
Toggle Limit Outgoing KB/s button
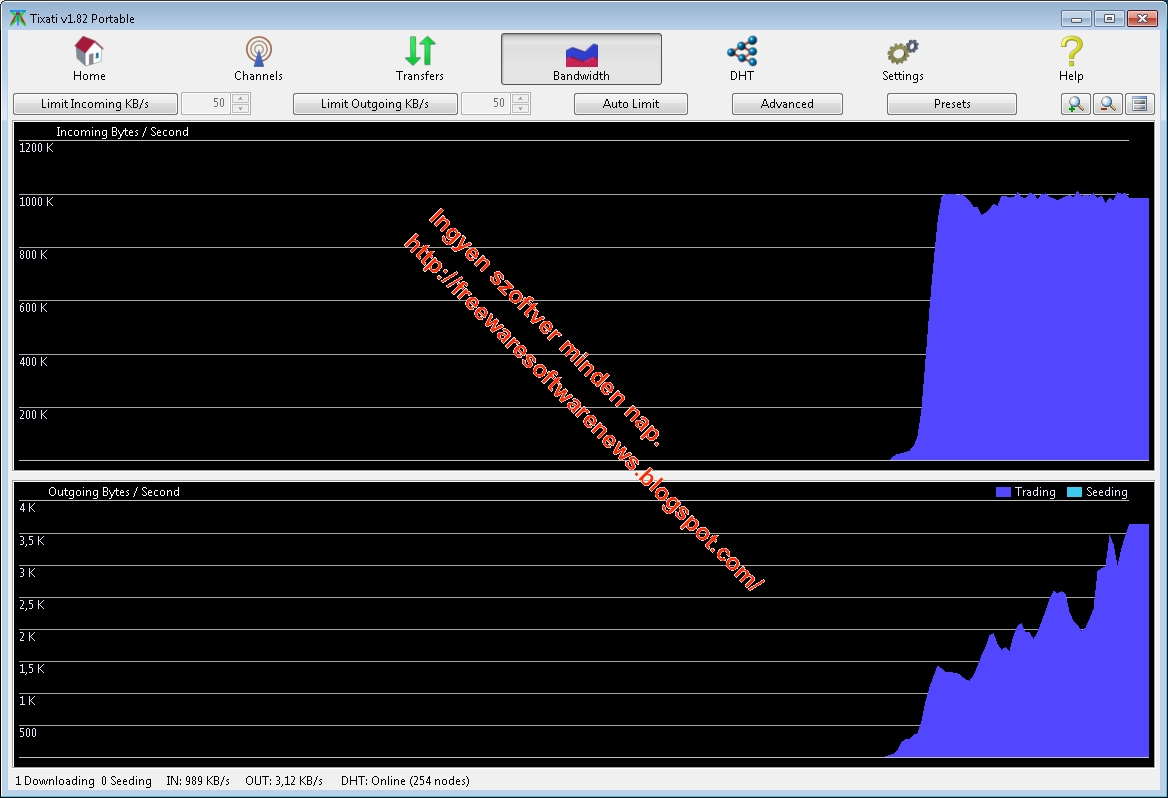click(375, 104)
